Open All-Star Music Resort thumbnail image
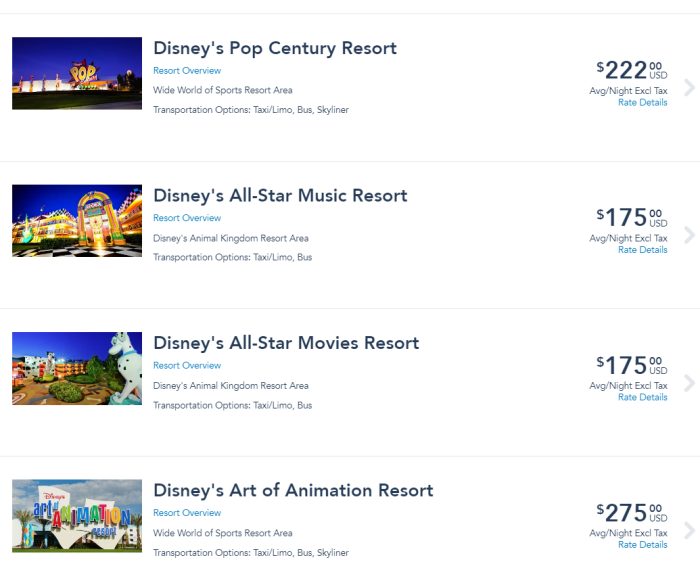Screen dimensions: 700x564 coord(77,220)
